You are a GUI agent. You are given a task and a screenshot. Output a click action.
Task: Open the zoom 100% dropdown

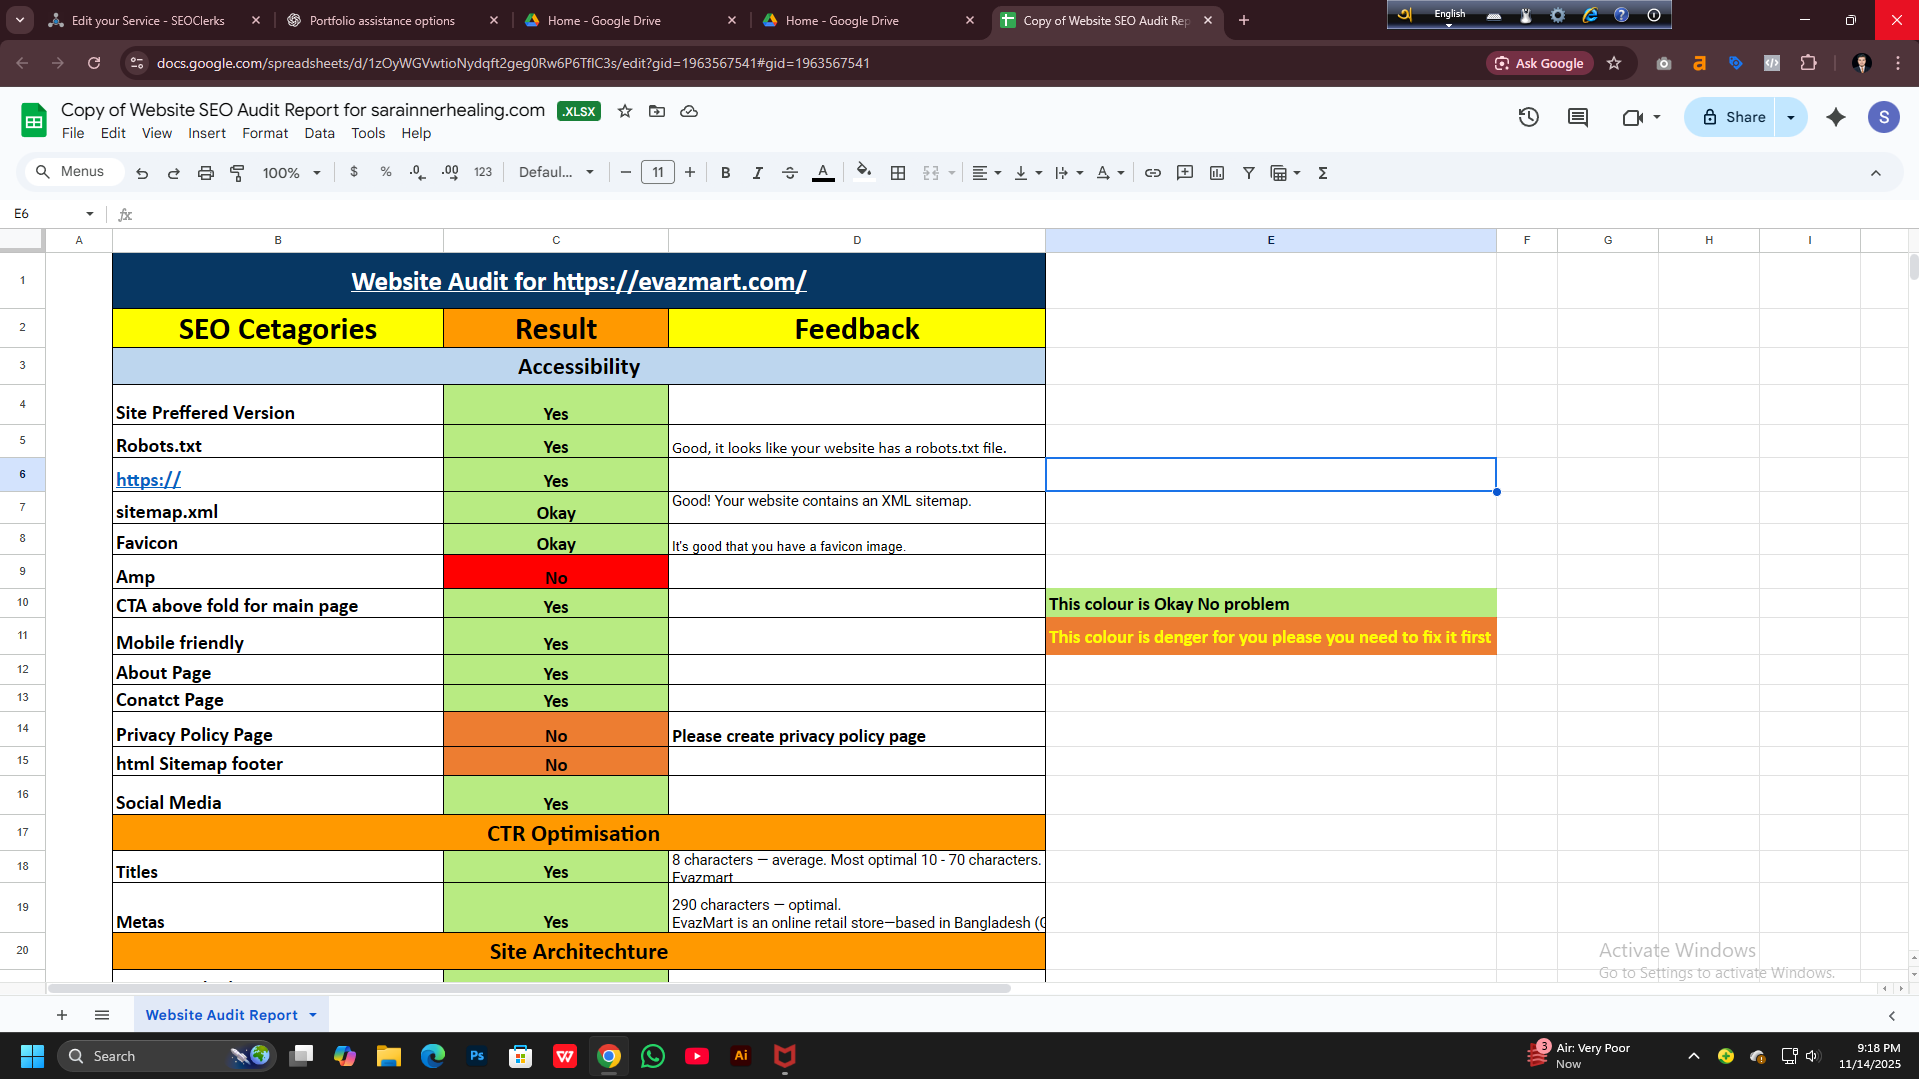[291, 173]
